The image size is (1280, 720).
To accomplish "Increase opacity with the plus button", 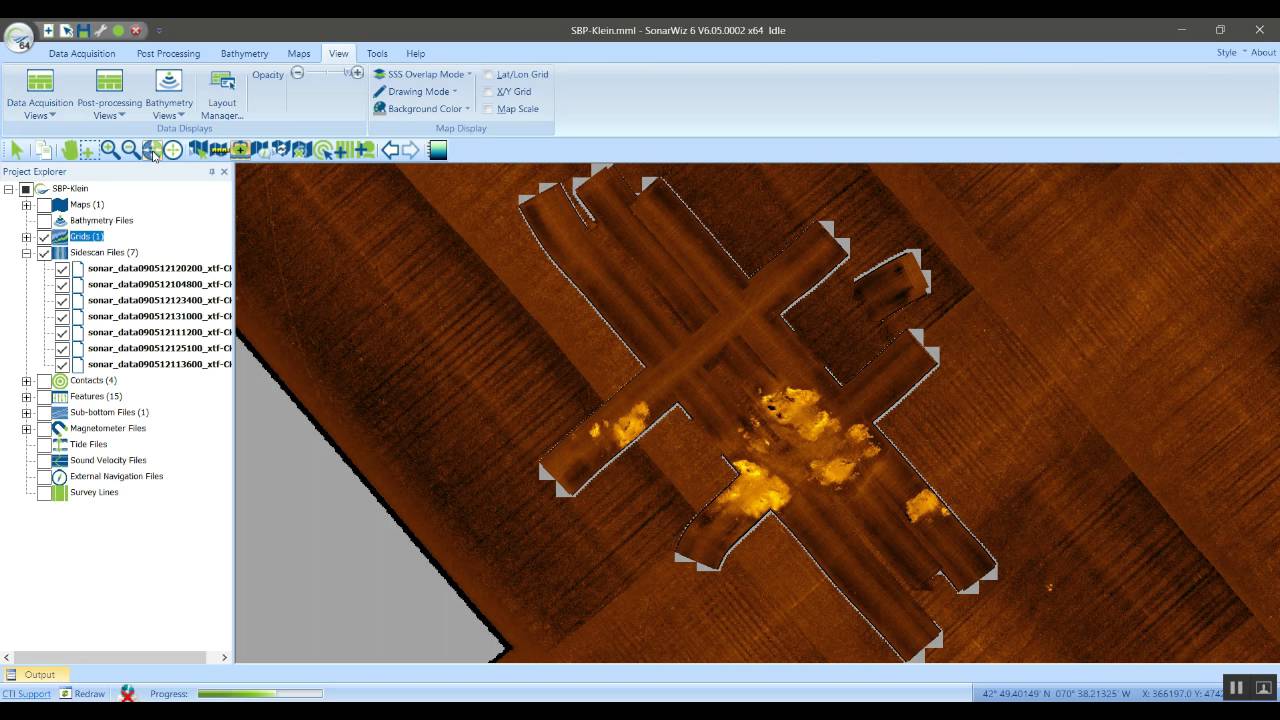I will [357, 73].
